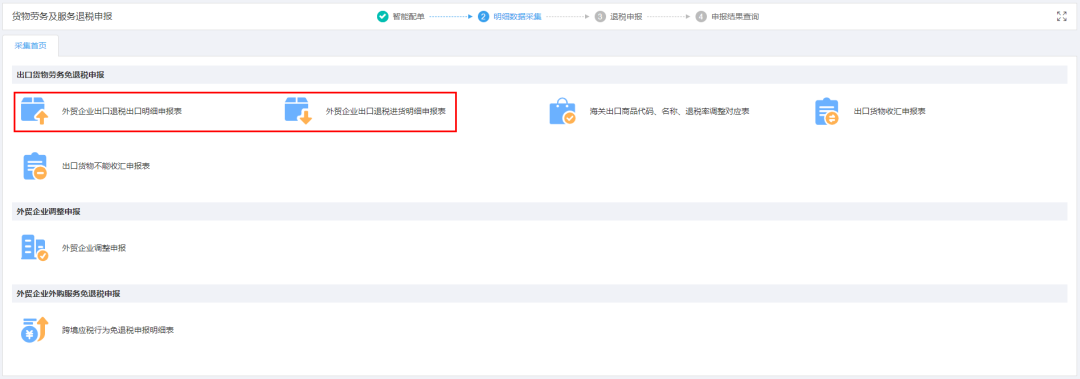The width and height of the screenshot is (1080, 379).
Task: Click the step 2 circle for 明细数据采集
Action: pyautogui.click(x=484, y=17)
